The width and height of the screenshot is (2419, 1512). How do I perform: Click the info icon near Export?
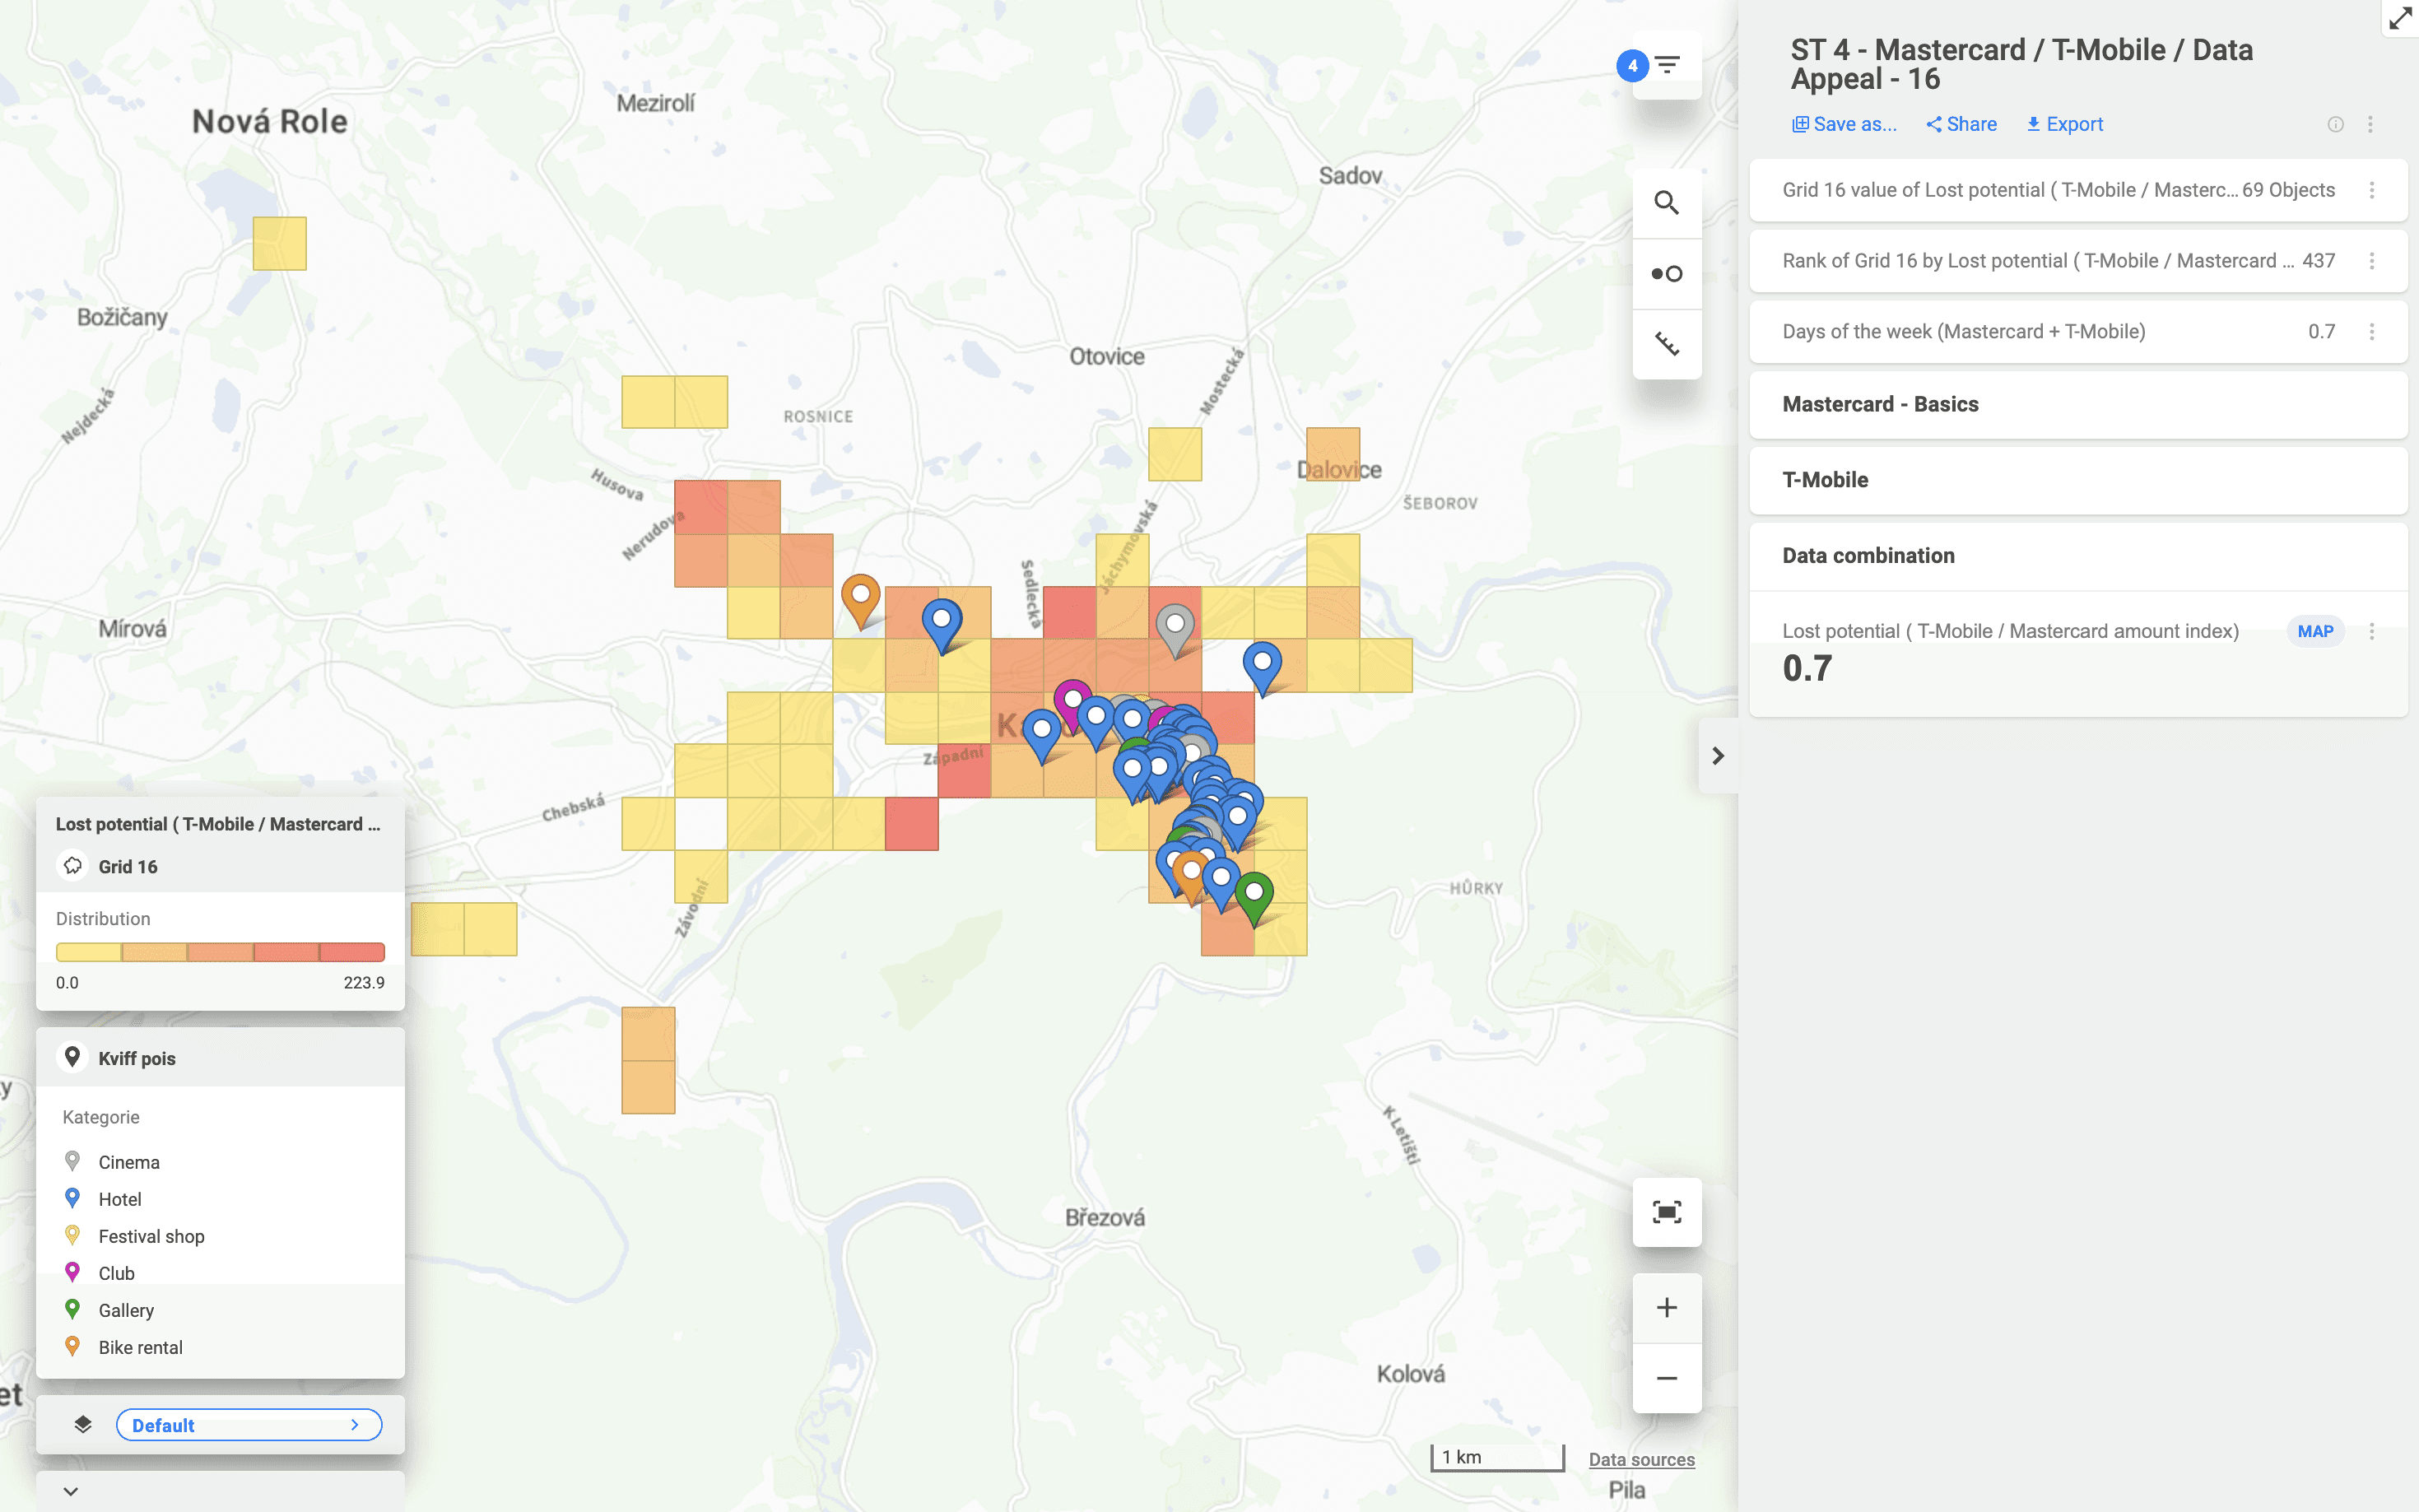click(2336, 124)
